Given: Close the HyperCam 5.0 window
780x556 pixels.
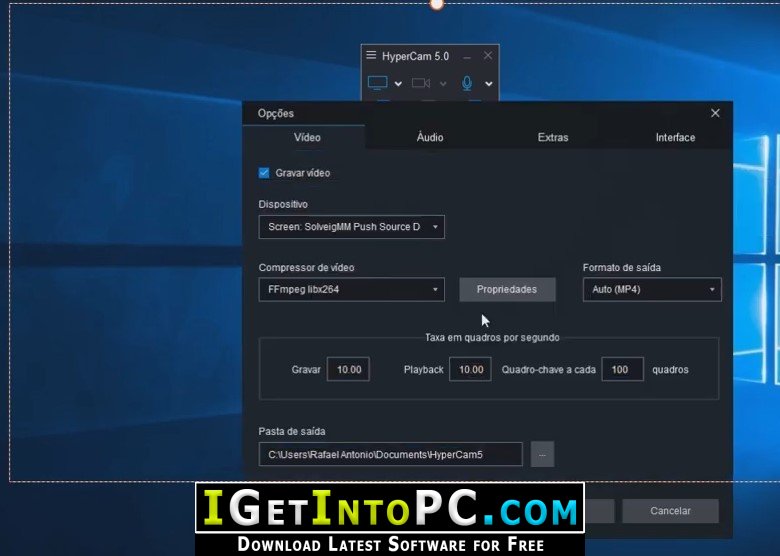Looking at the screenshot, I should tap(488, 56).
